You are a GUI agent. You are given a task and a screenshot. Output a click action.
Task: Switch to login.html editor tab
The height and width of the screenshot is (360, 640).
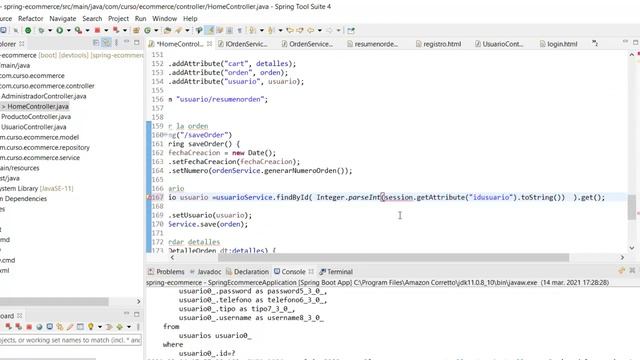pos(559,44)
